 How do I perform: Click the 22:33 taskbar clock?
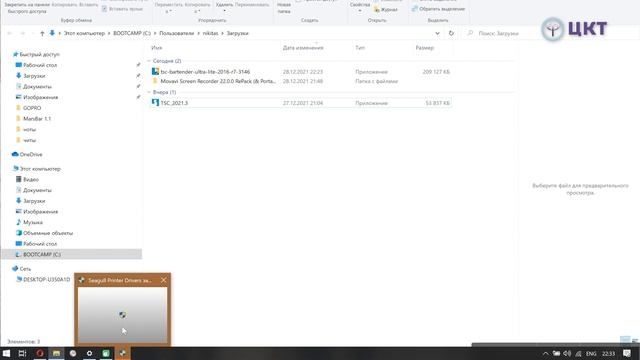click(x=608, y=353)
